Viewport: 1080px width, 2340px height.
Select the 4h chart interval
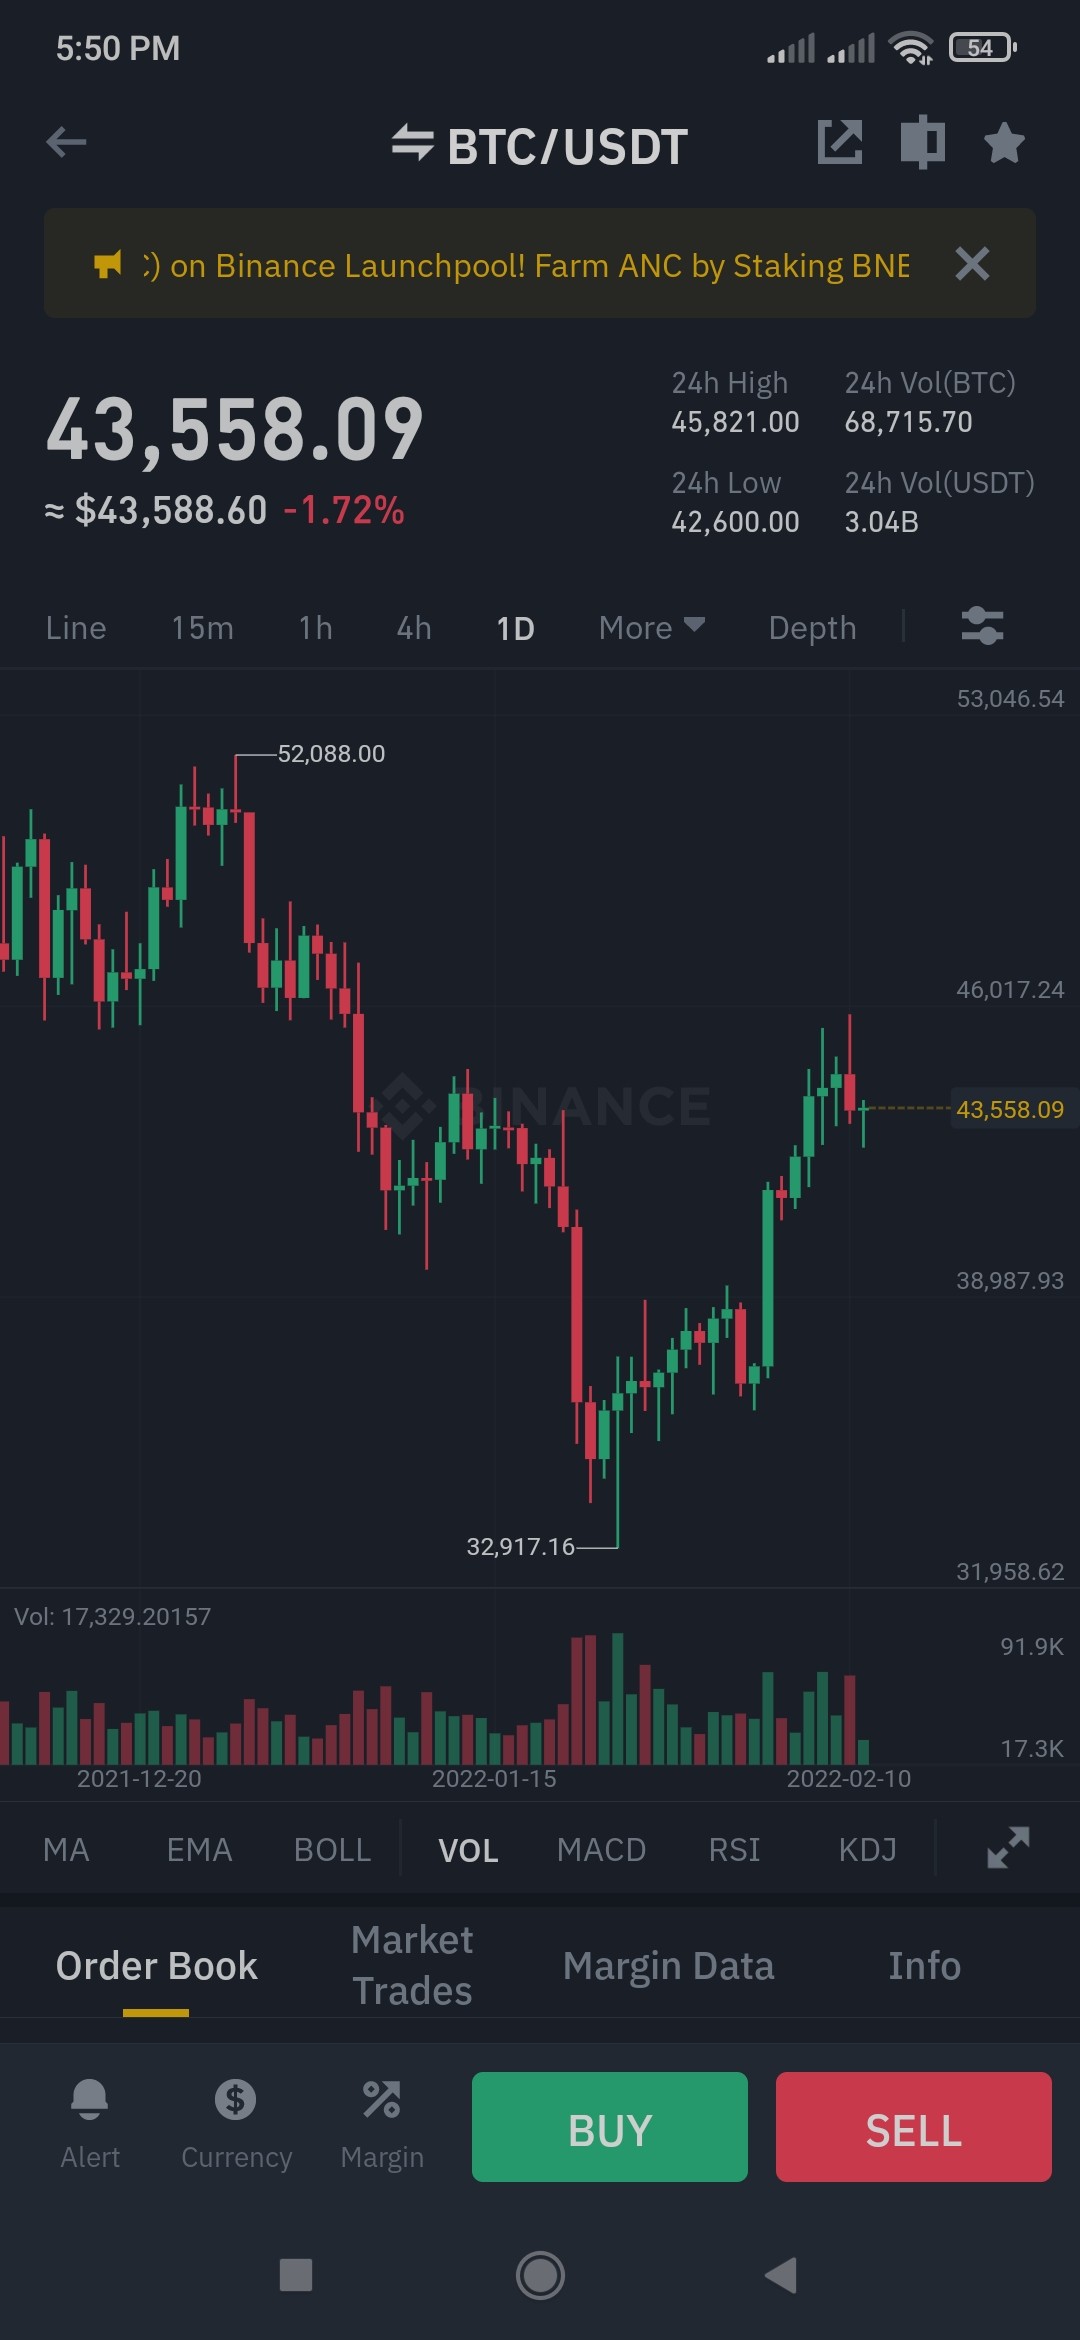[x=414, y=627]
